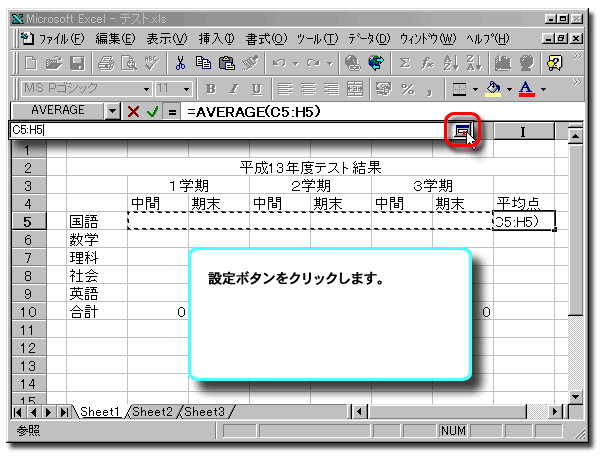Open Print Preview icon
This screenshot has height=456, width=600.
pos(129,63)
